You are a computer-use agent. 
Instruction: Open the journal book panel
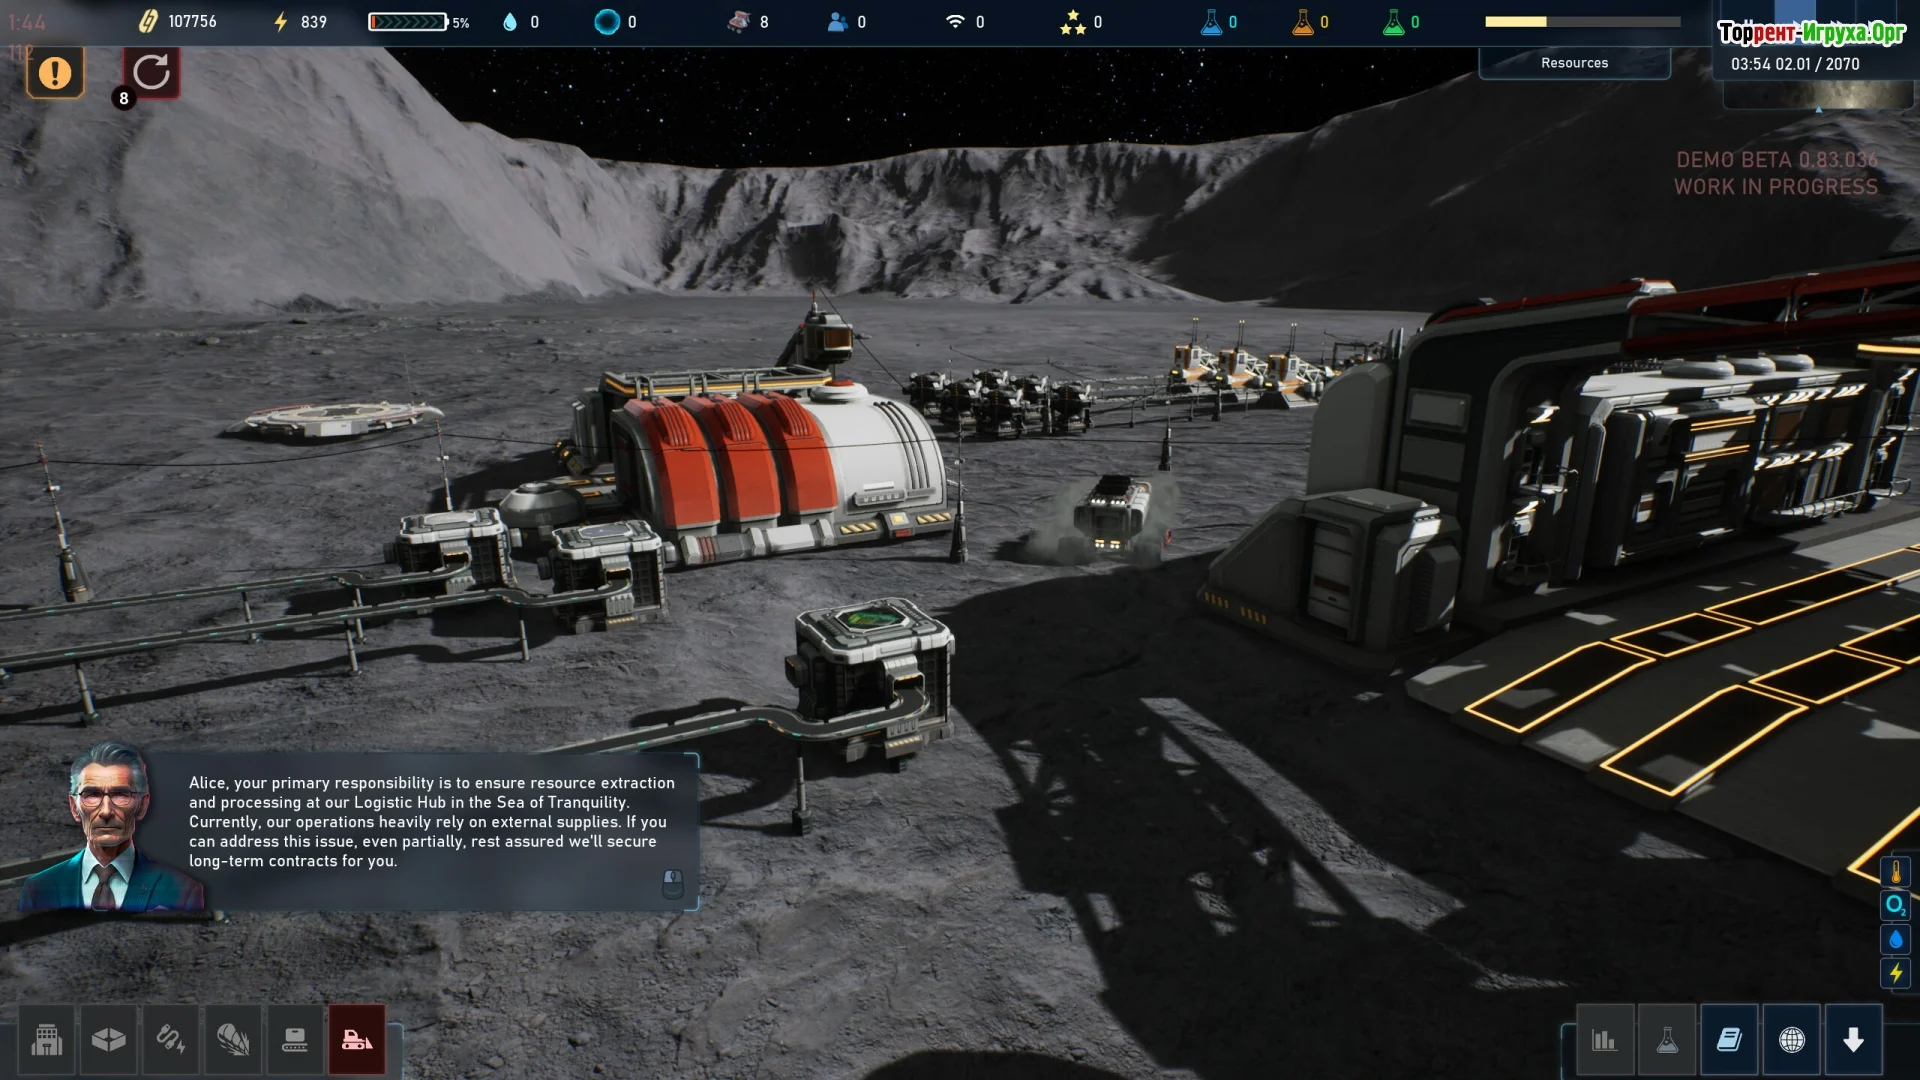pyautogui.click(x=1729, y=1040)
